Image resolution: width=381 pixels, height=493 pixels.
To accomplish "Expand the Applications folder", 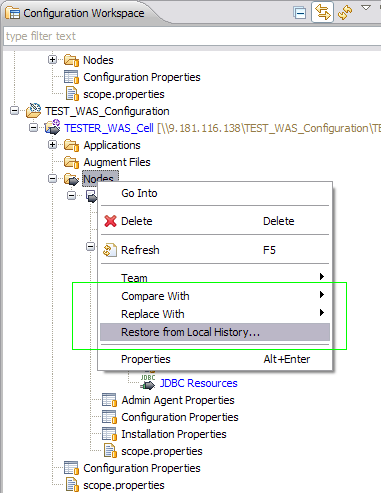I will point(52,145).
